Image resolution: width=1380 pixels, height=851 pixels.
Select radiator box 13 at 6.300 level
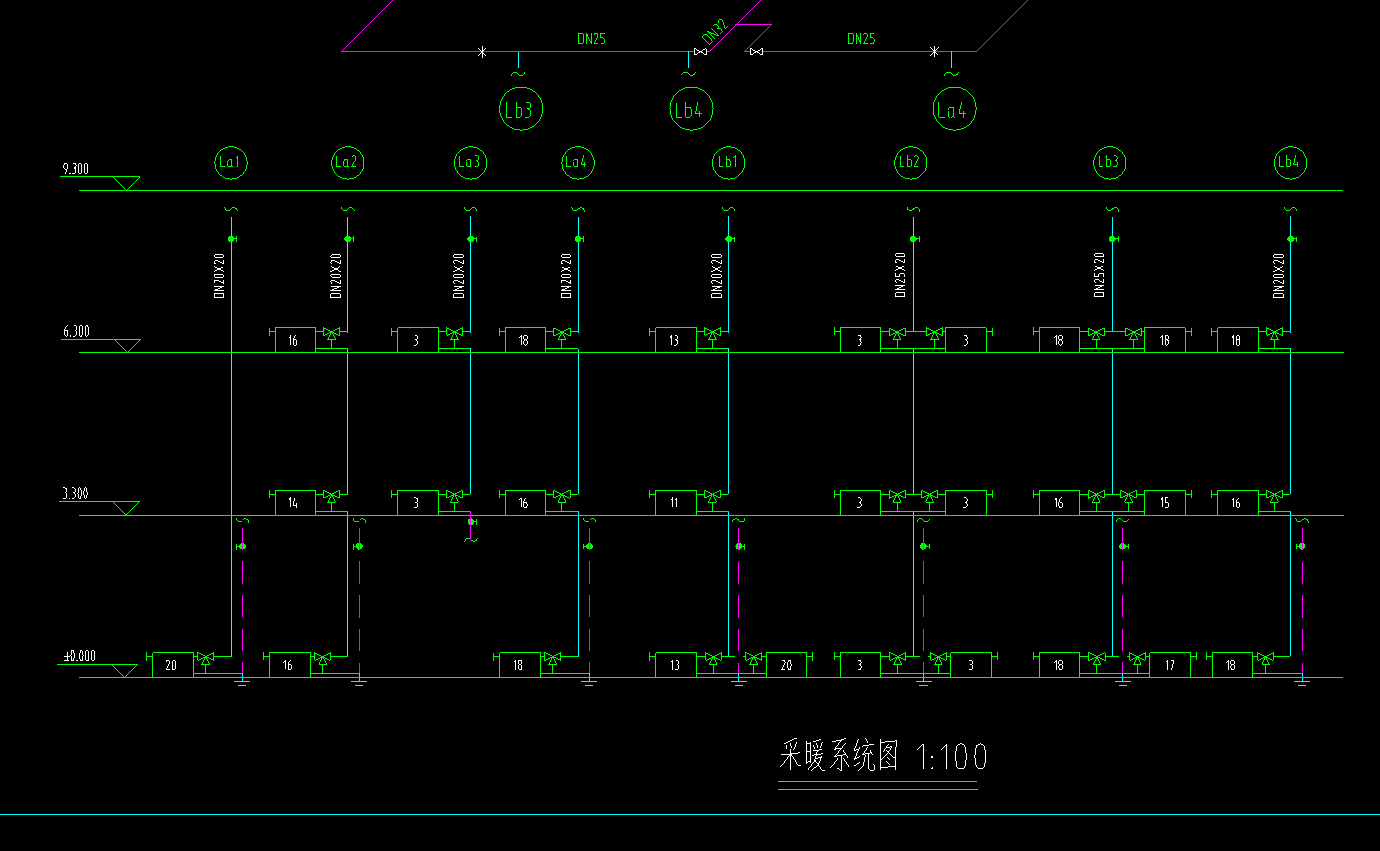(x=675, y=340)
